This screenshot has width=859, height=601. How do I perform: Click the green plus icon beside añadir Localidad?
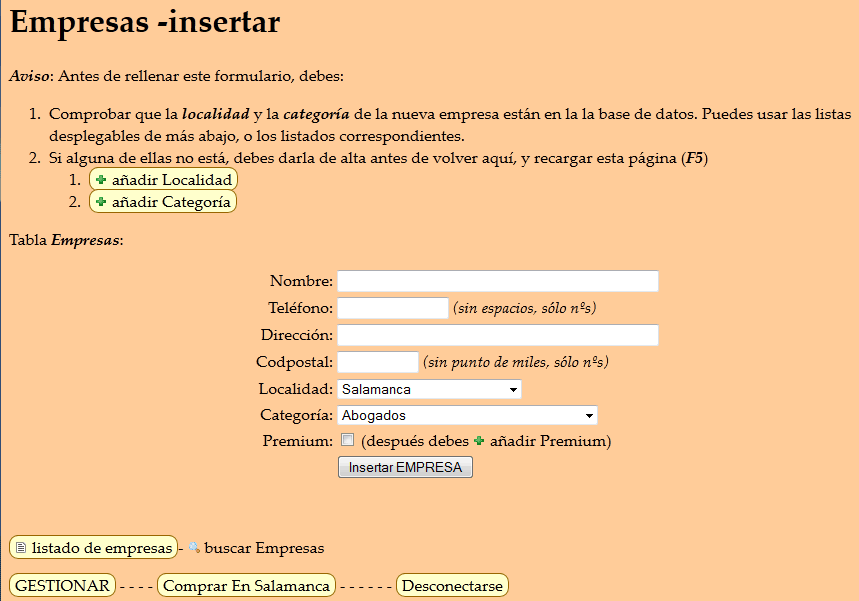coord(101,180)
